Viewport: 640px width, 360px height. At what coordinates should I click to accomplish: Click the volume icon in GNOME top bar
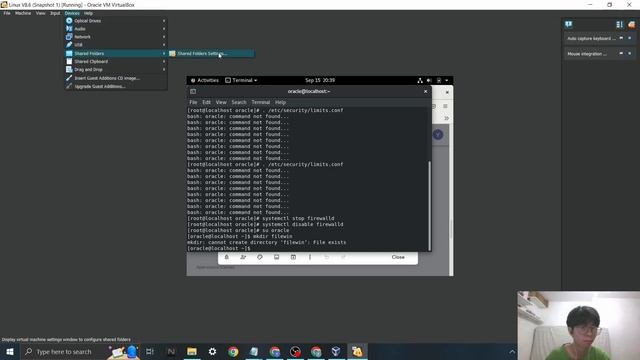click(x=429, y=80)
